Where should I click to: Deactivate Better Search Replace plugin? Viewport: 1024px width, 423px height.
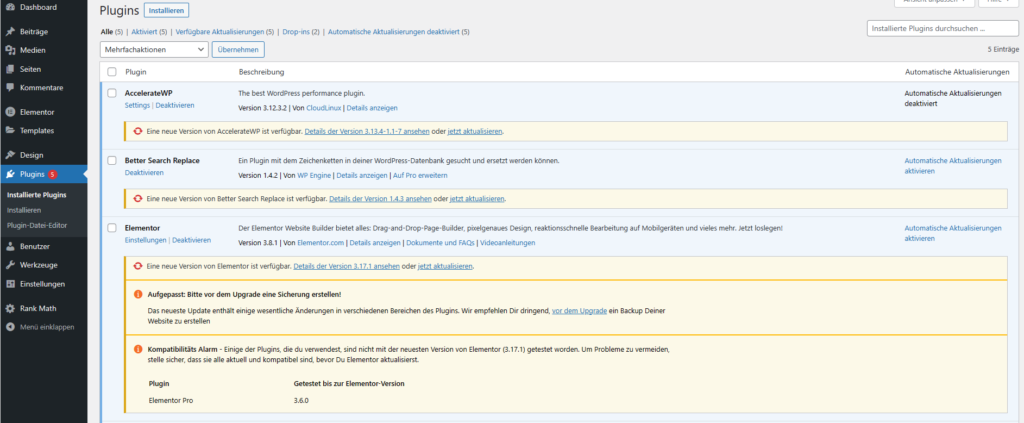[x=144, y=172]
